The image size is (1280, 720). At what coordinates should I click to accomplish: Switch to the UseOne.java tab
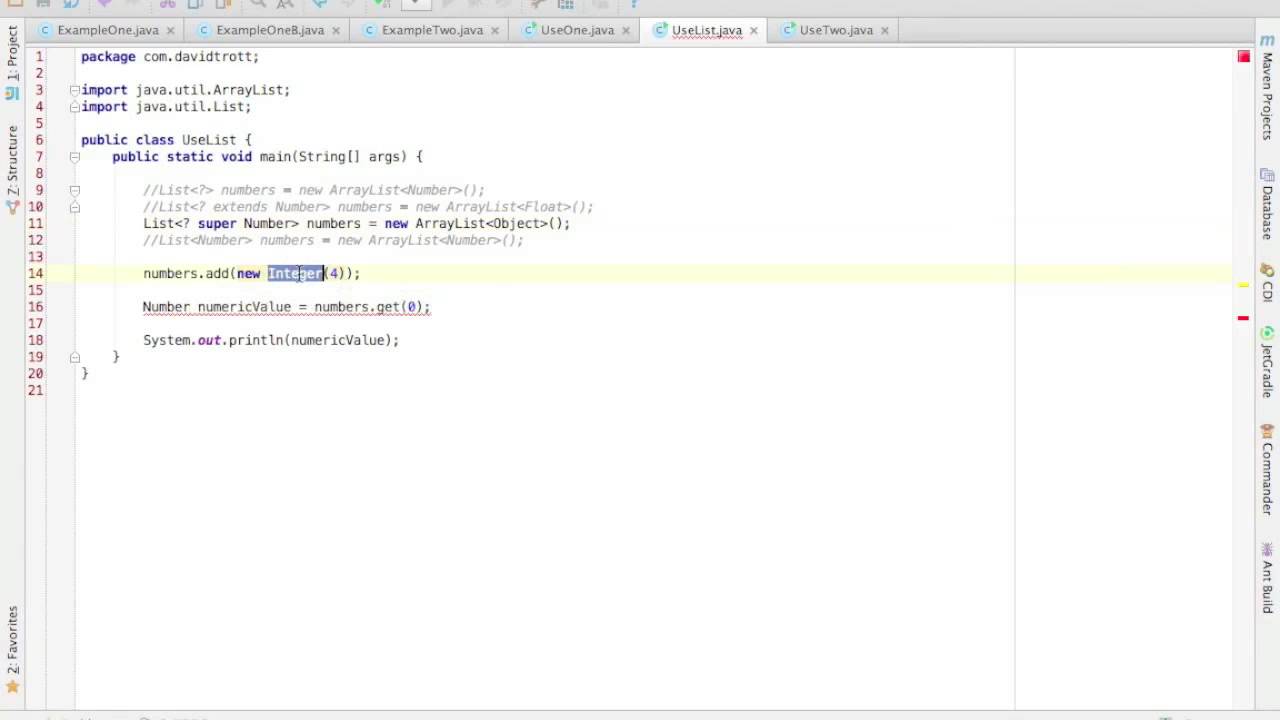577,30
